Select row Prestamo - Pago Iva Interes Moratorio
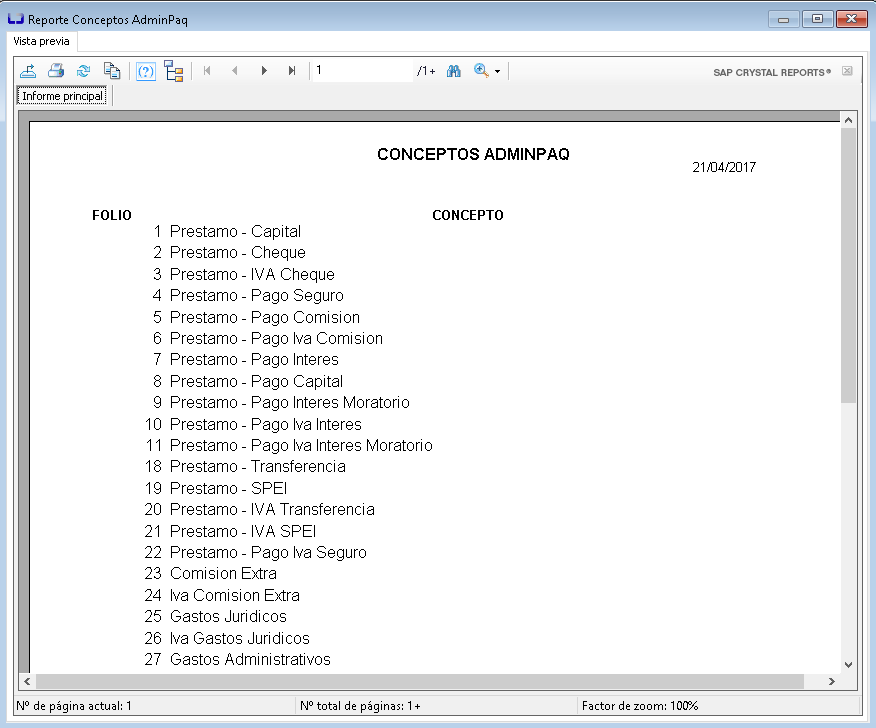 click(301, 446)
